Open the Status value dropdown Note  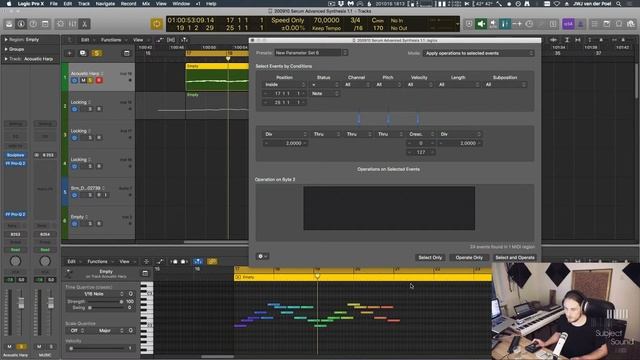pyautogui.click(x=325, y=93)
